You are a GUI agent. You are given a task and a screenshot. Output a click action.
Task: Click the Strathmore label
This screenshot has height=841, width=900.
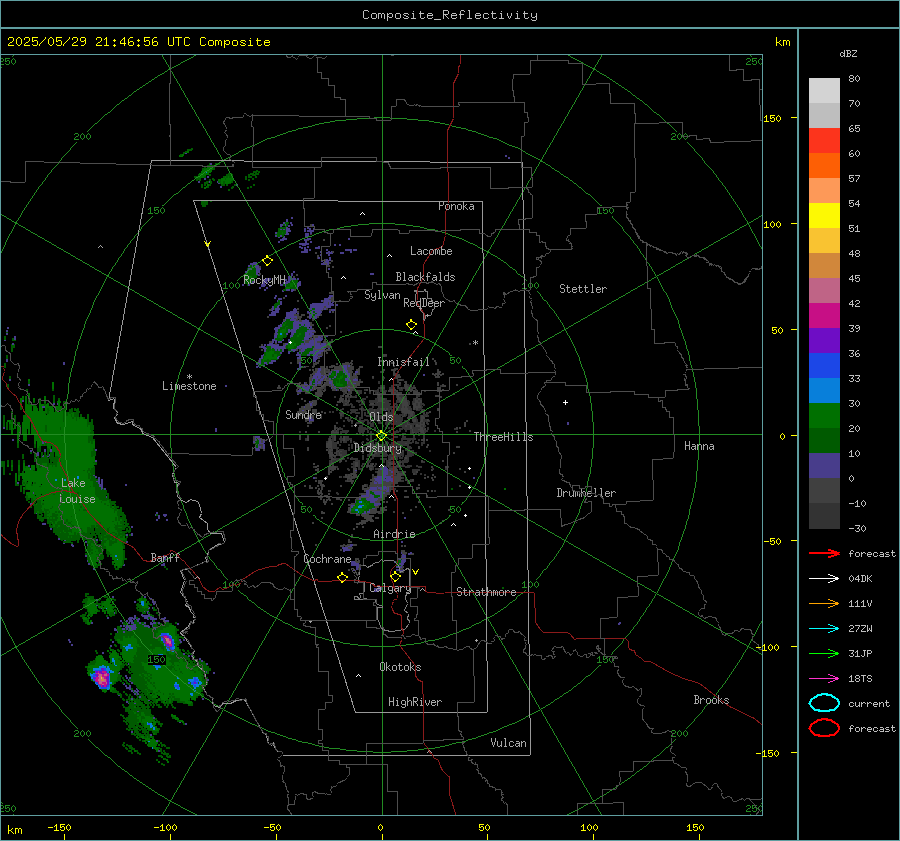point(486,592)
